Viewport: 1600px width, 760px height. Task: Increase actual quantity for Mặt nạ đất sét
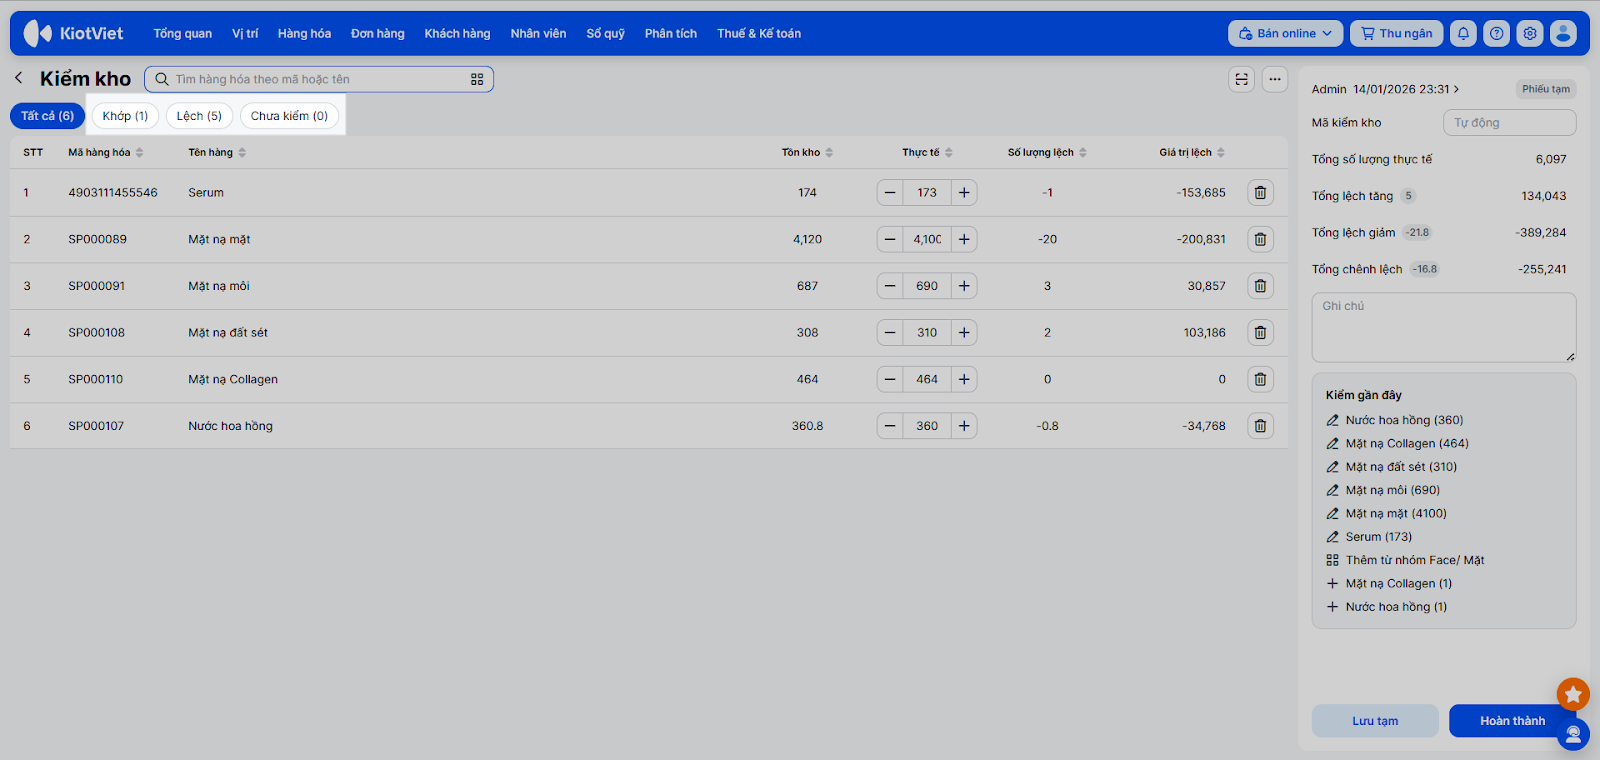coord(964,332)
